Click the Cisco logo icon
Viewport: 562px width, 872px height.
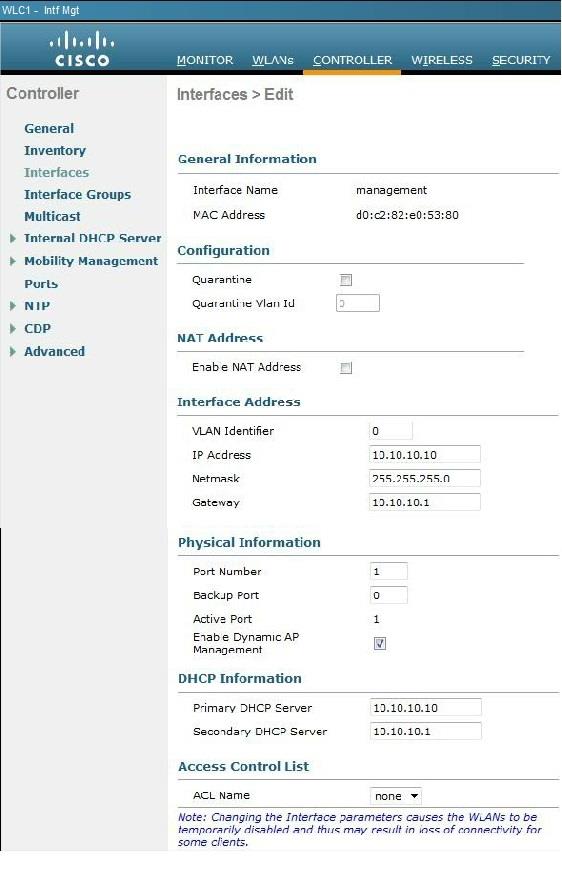click(x=82, y=49)
